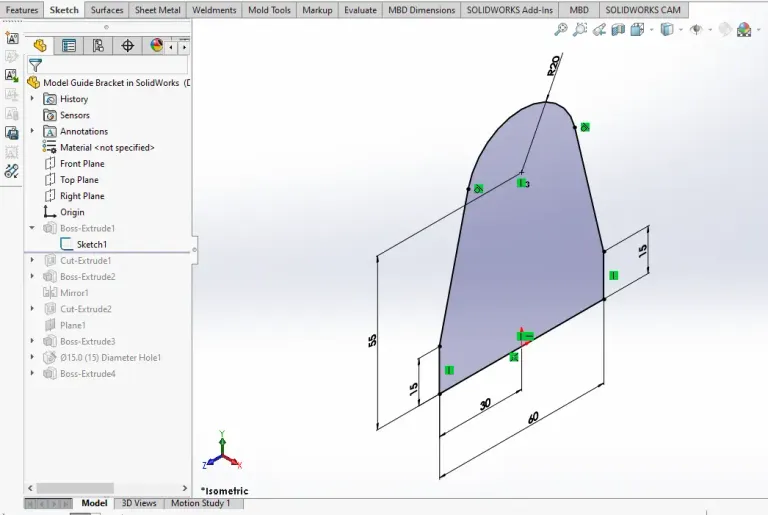Viewport: 768px width, 515px height.
Task: Open the DisplayManager color ball tab
Action: [156, 46]
